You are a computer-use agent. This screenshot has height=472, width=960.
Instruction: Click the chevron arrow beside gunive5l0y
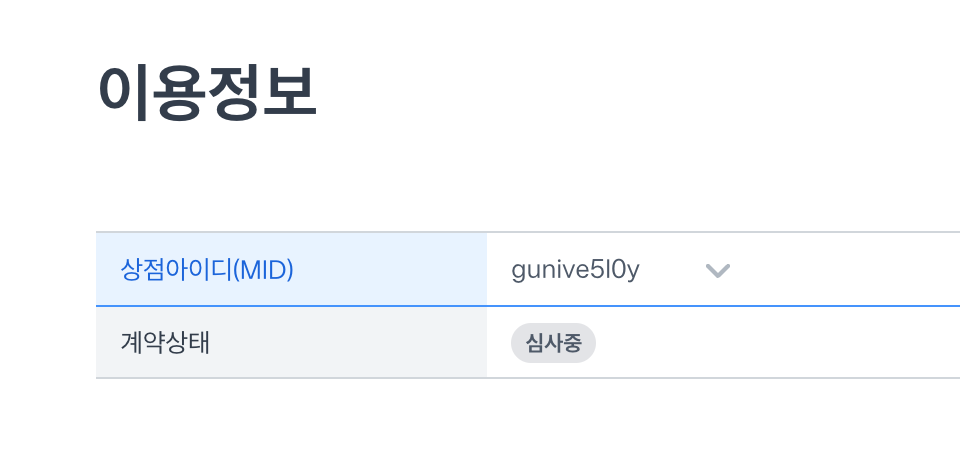pos(718,271)
